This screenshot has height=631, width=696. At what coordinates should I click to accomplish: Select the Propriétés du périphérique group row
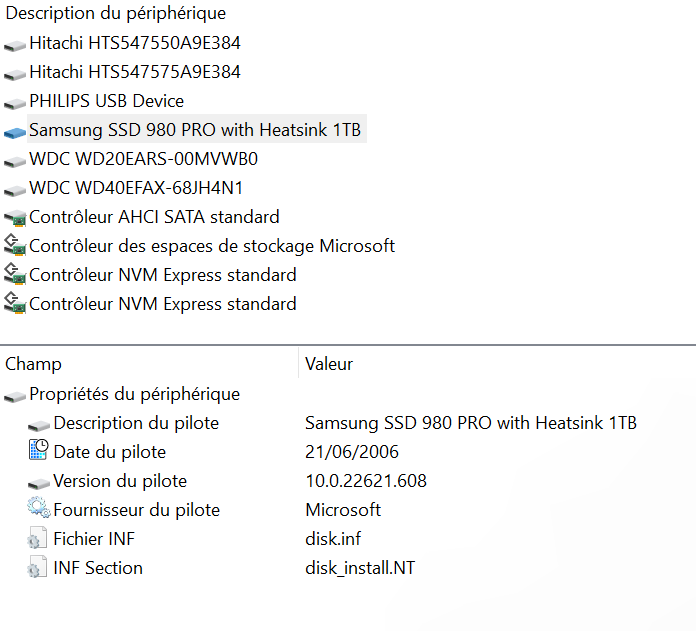coord(134,394)
